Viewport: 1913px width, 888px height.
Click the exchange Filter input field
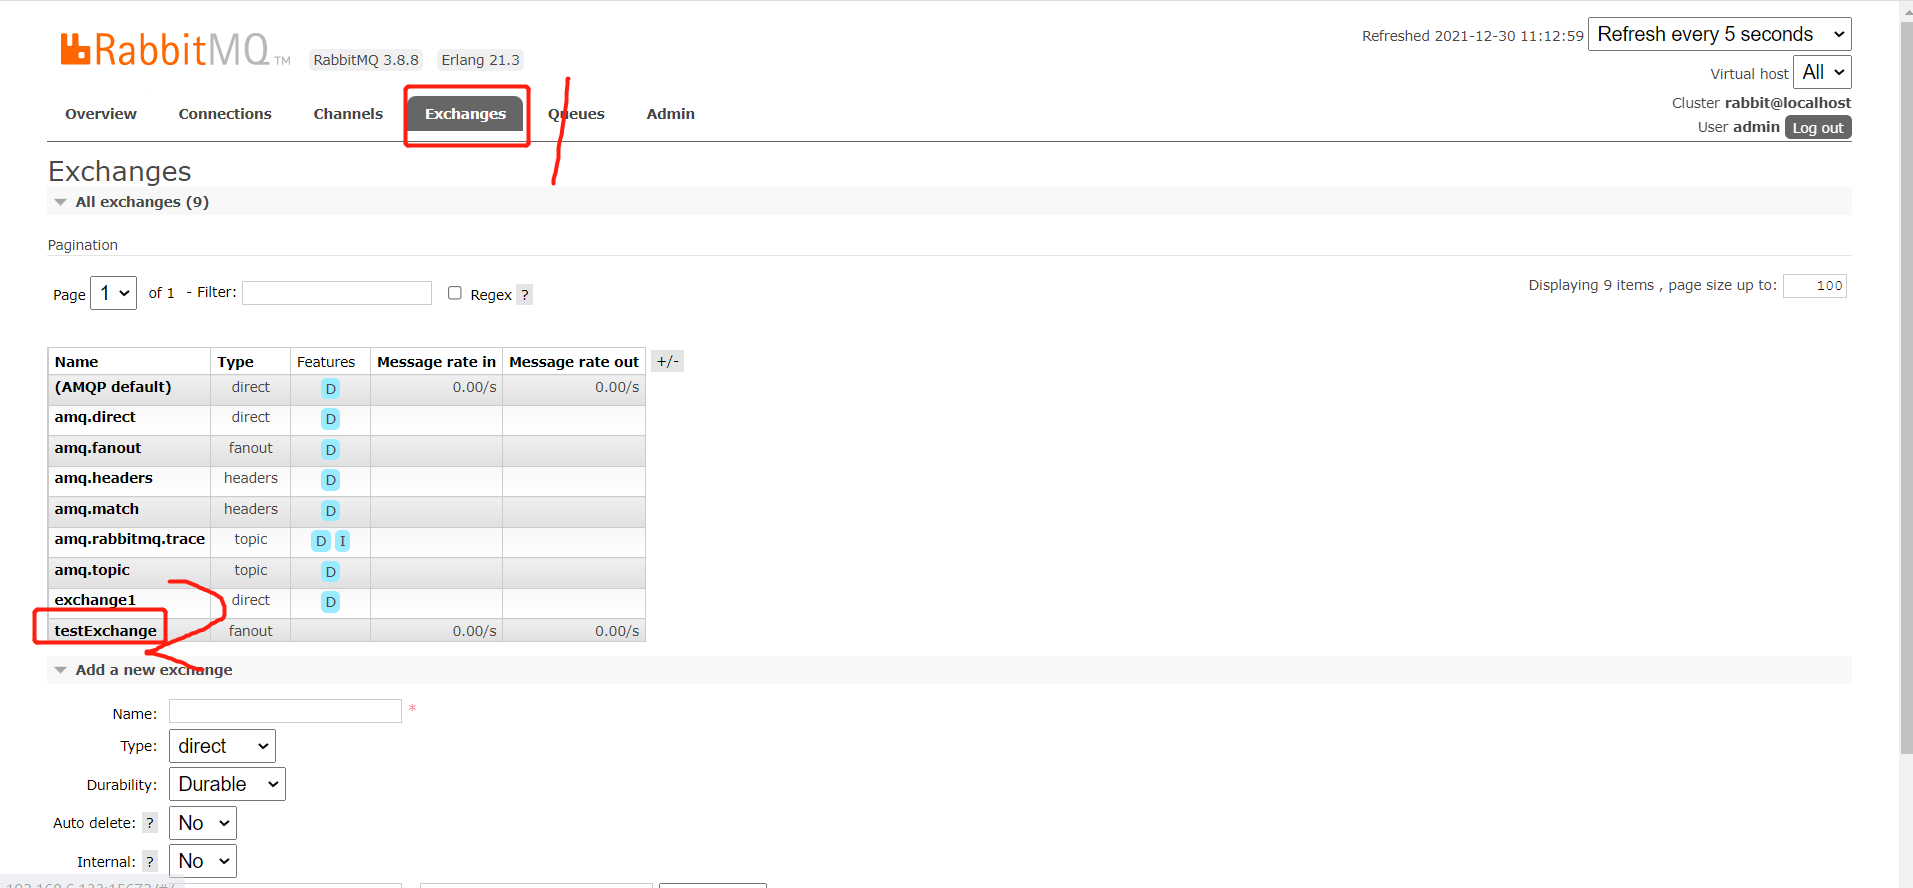click(337, 293)
